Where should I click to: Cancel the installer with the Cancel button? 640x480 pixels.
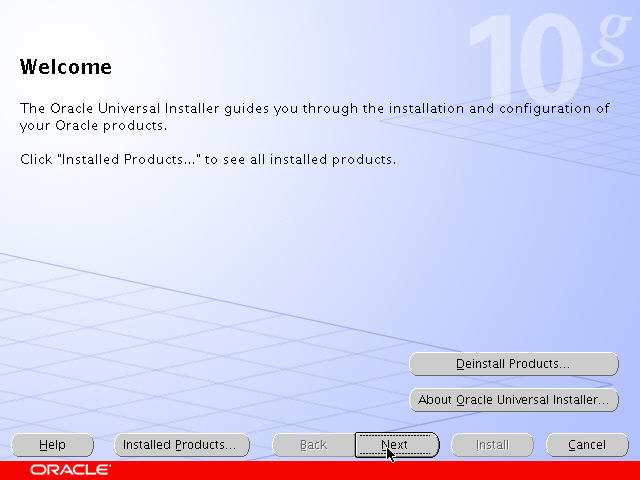pos(587,445)
